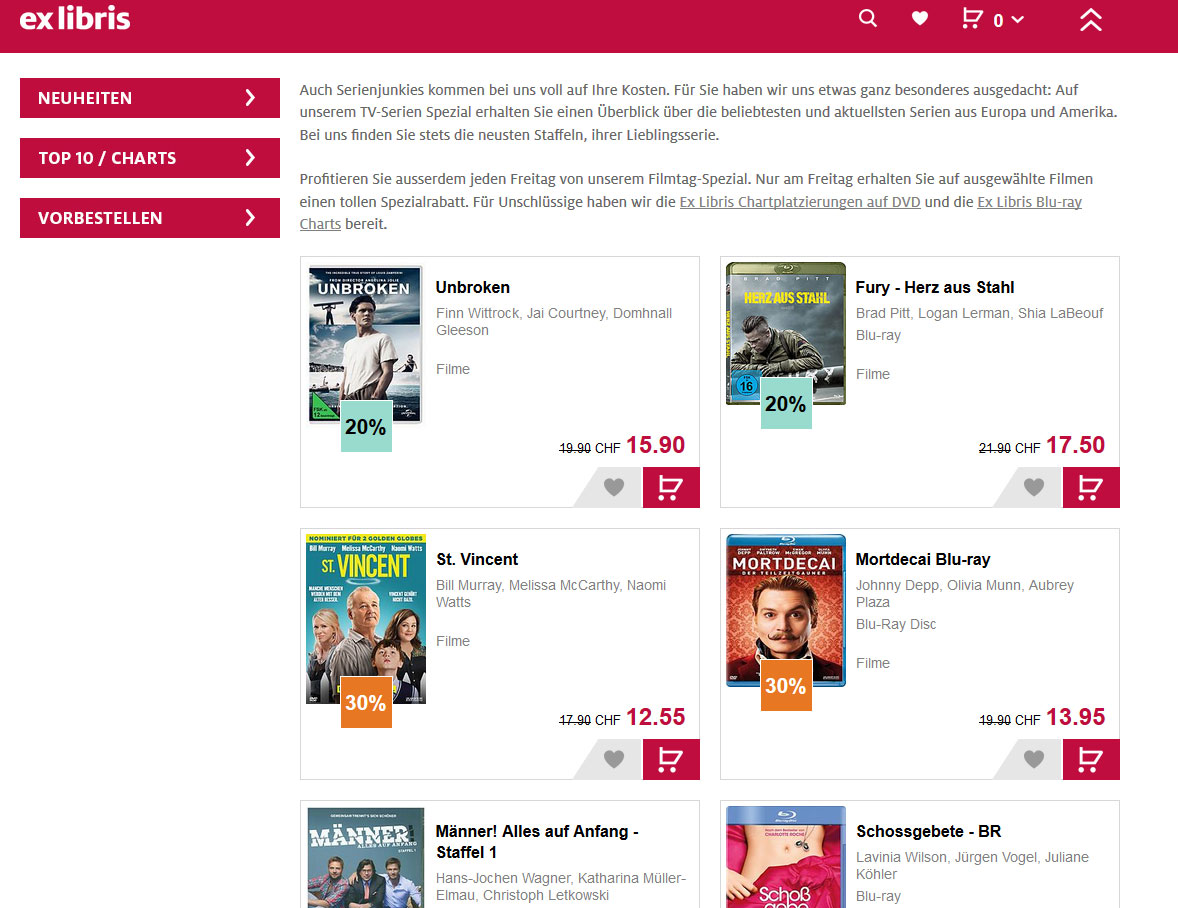Open wishlist via header heart icon
This screenshot has height=908, width=1178.
point(920,18)
